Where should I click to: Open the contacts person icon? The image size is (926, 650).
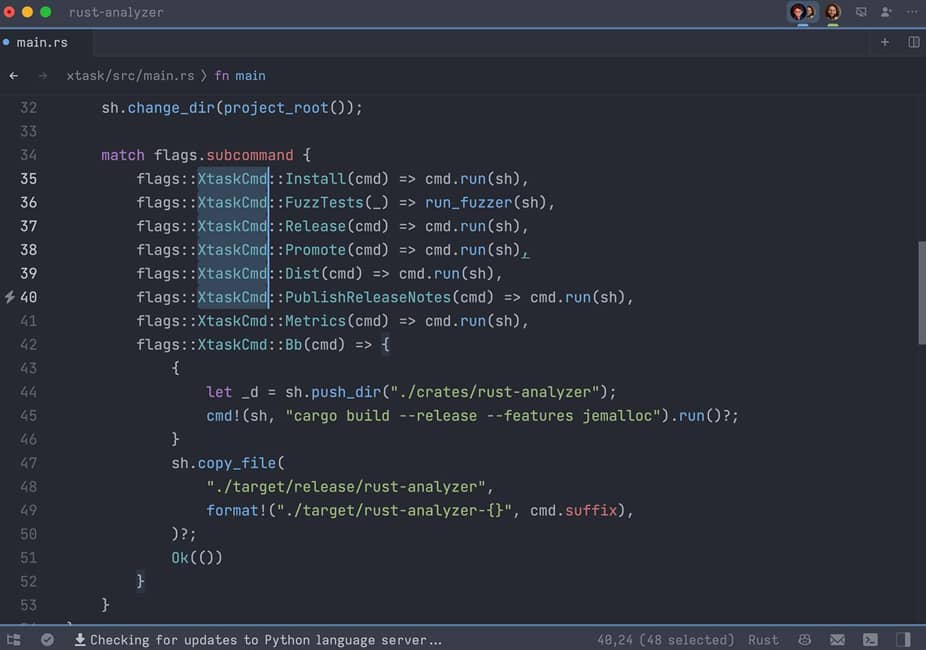click(x=886, y=12)
